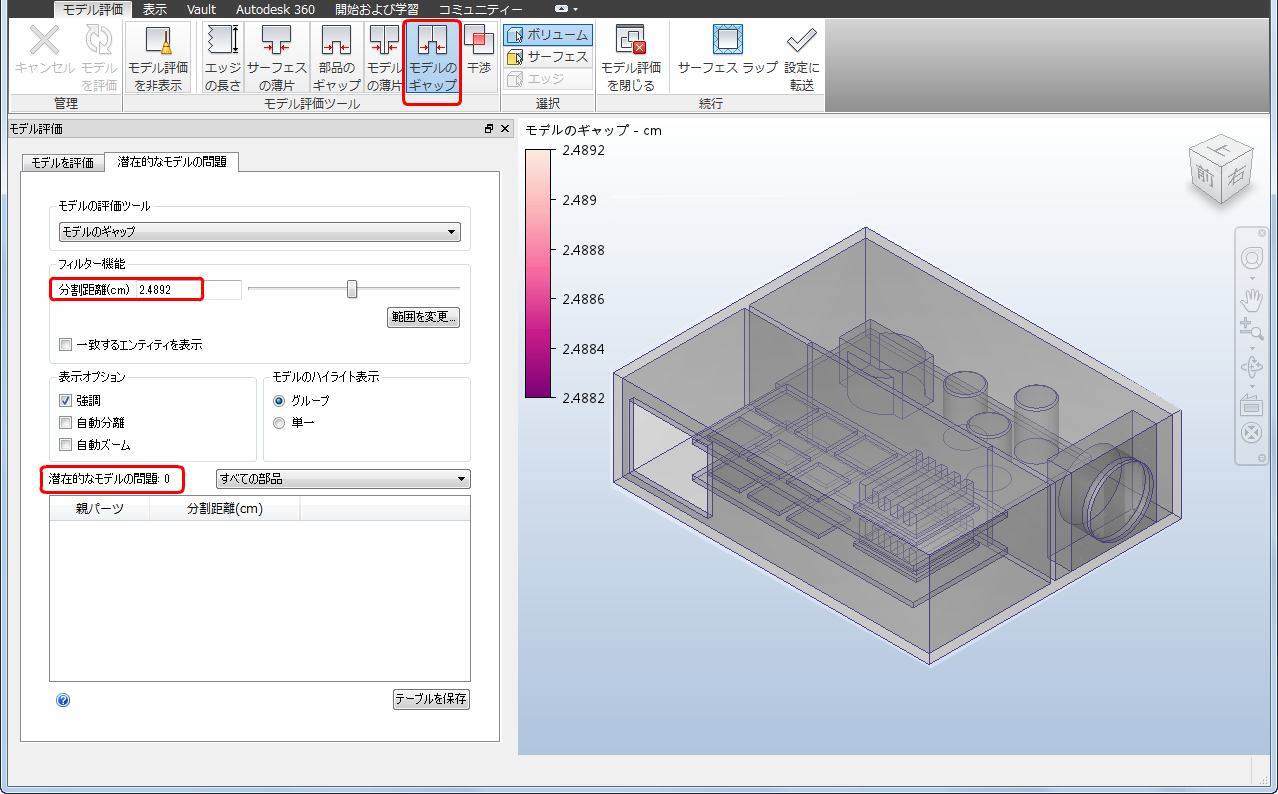This screenshot has height=794, width=1278.
Task: Click the 分割距離 slider handle
Action: point(352,289)
